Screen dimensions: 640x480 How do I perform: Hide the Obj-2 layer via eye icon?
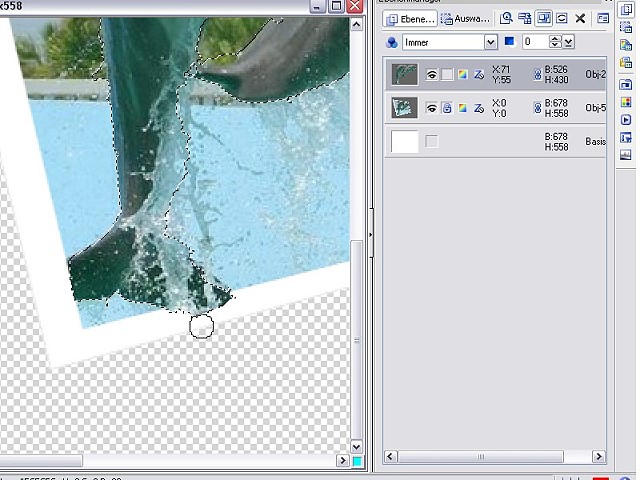(431, 75)
